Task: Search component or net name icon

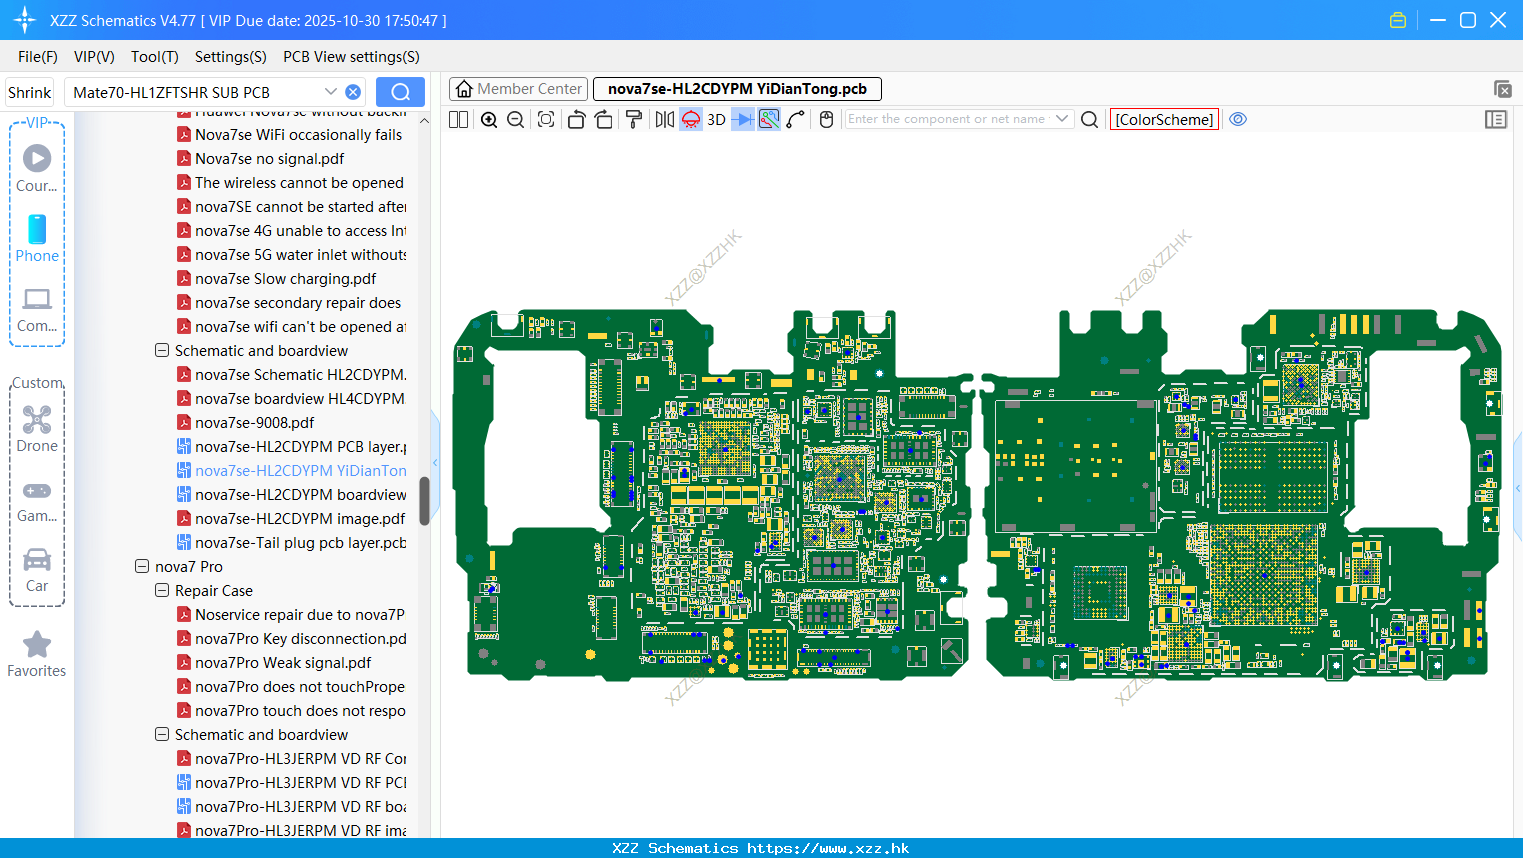Action: coord(1090,119)
